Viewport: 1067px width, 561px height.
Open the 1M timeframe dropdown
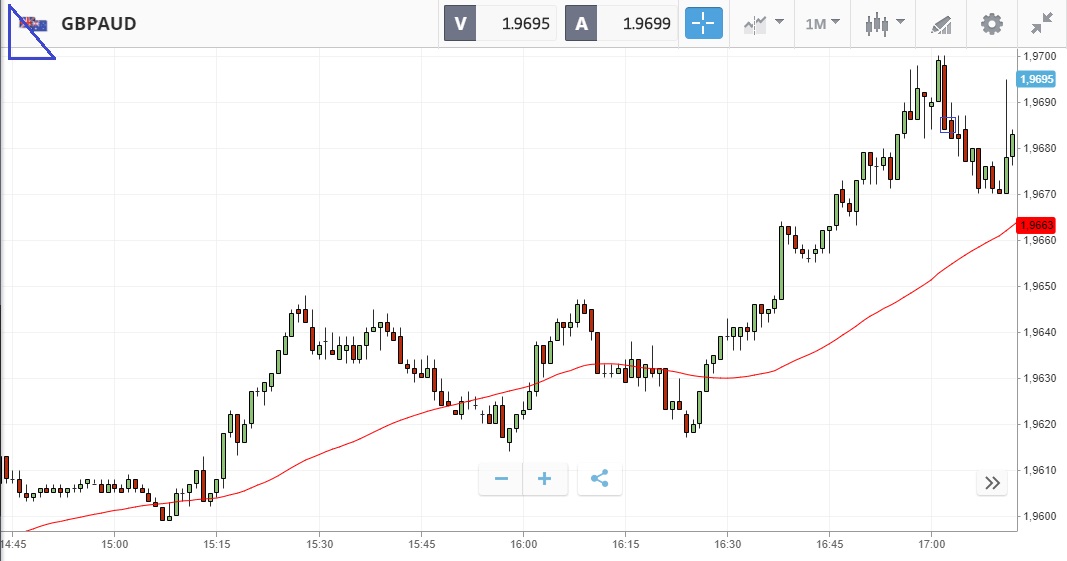(x=822, y=23)
